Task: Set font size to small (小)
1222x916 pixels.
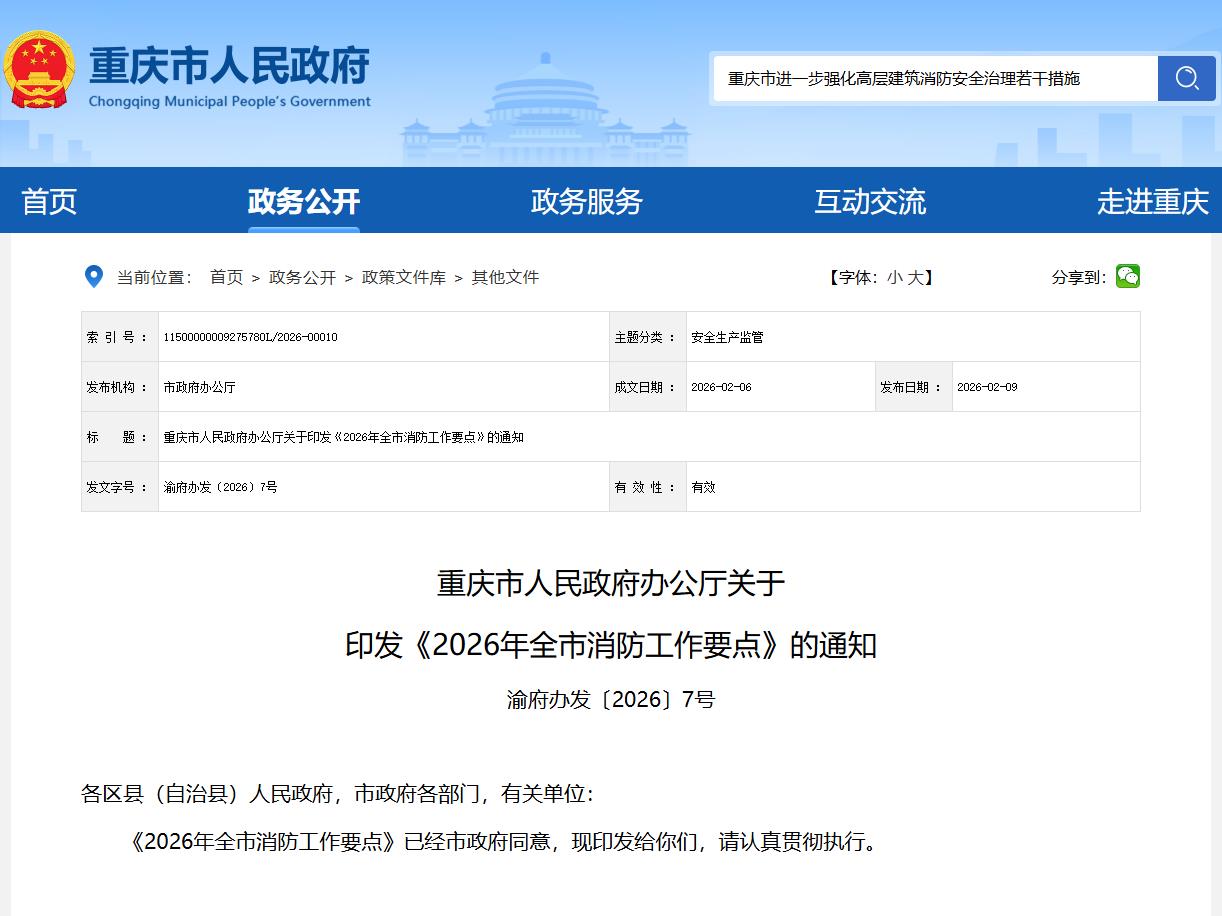Action: coord(894,278)
